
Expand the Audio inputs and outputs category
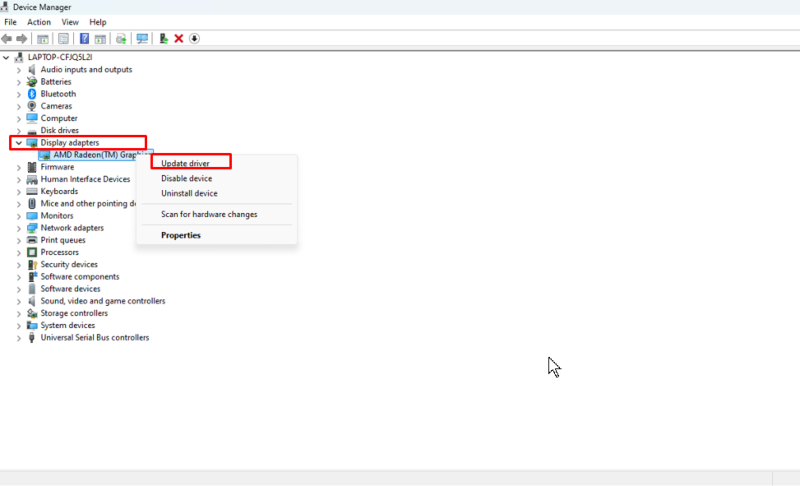click(18, 70)
